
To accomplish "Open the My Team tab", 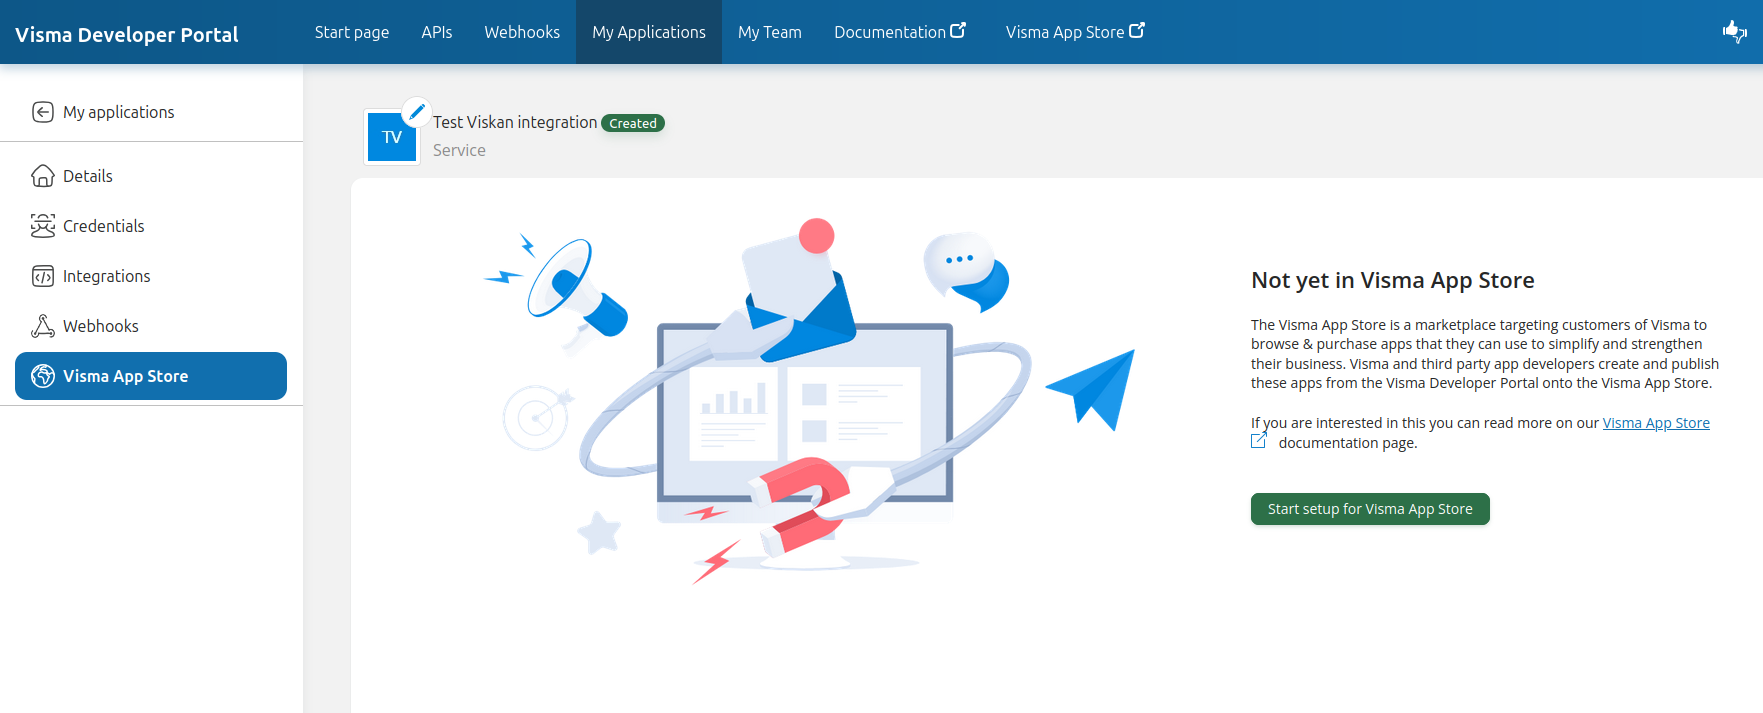I will click(770, 32).
